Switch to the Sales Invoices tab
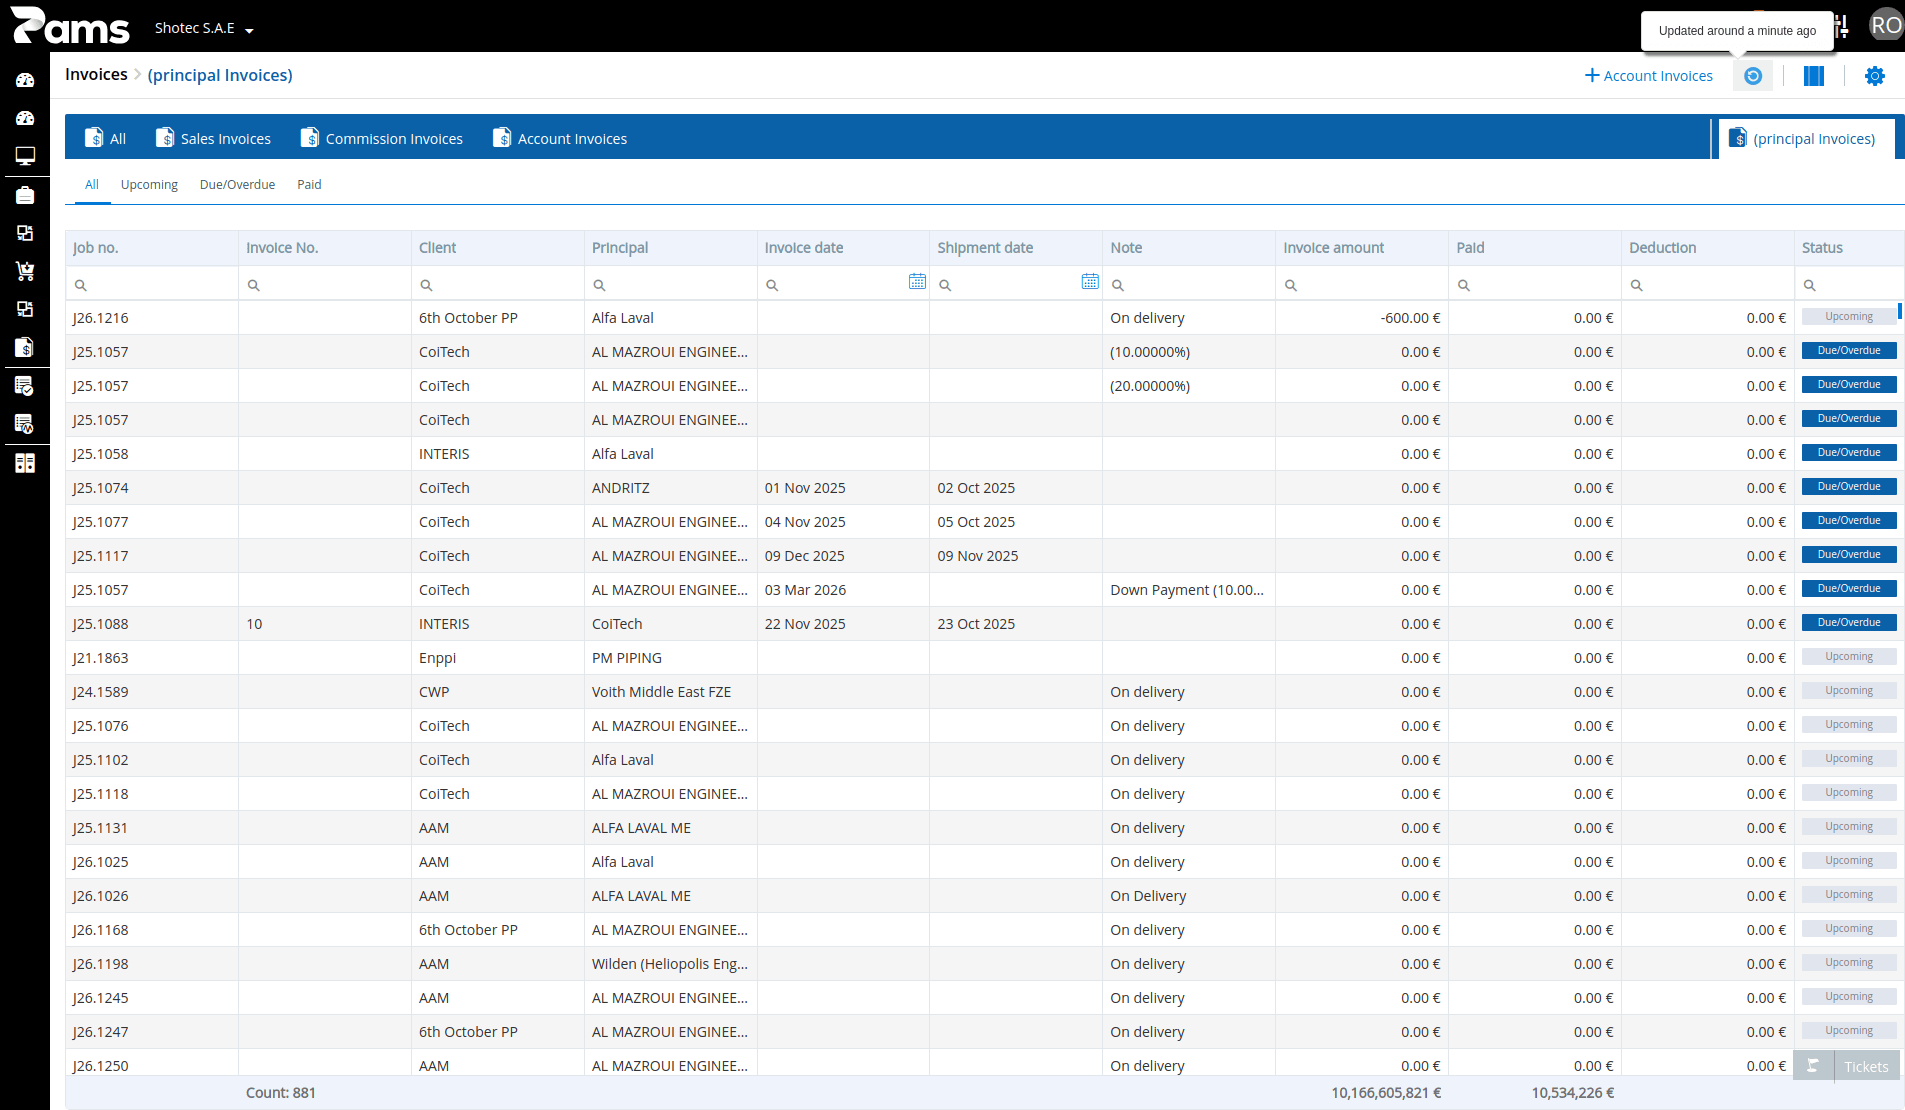Image resolution: width=1905 pixels, height=1110 pixels. click(x=214, y=138)
